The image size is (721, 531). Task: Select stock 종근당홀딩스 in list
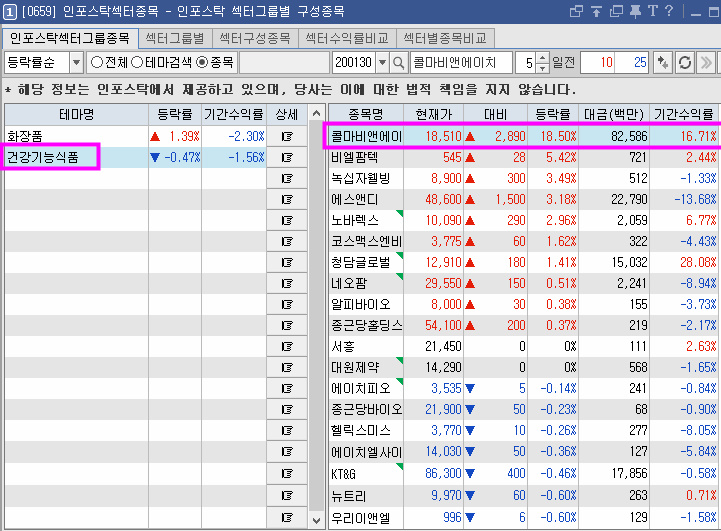(523, 325)
